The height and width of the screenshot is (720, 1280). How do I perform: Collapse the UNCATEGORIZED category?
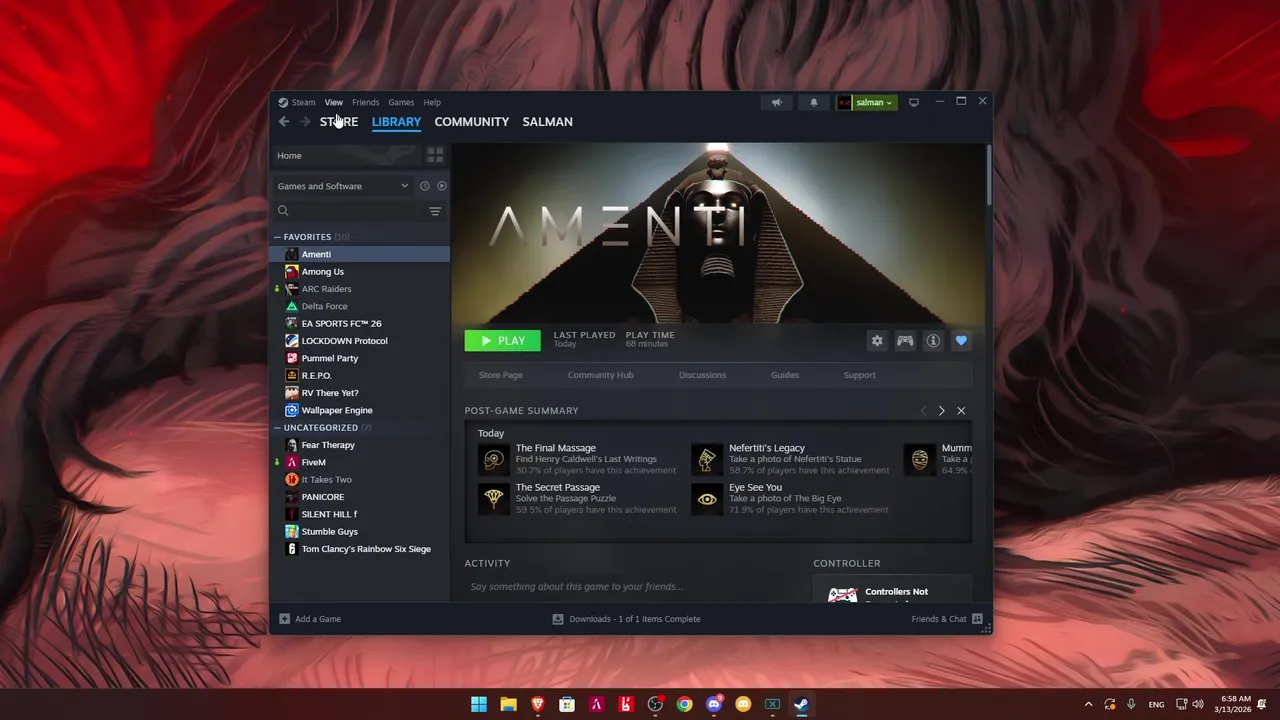(x=277, y=428)
